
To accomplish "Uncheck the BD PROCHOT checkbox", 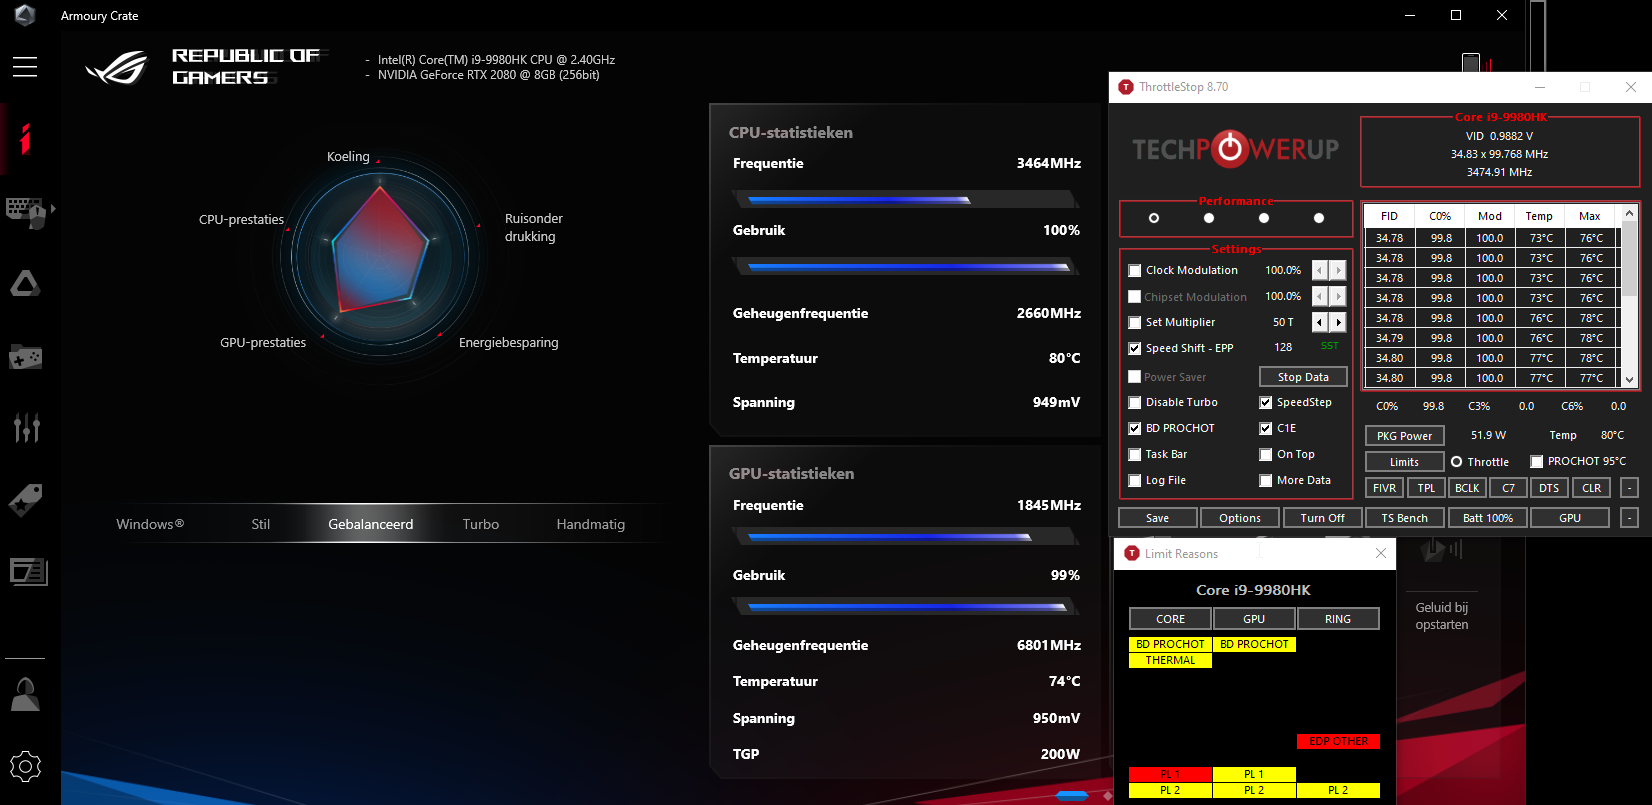I will point(1135,428).
